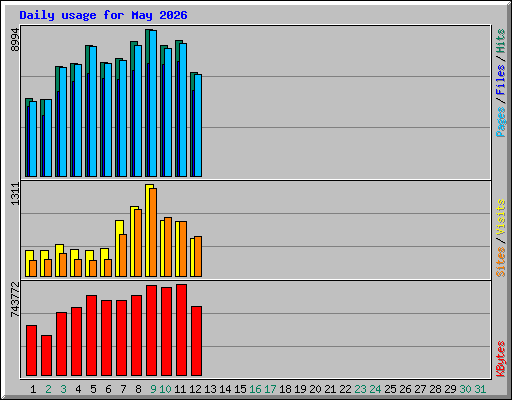Select the day 23 axis label

tap(360, 389)
